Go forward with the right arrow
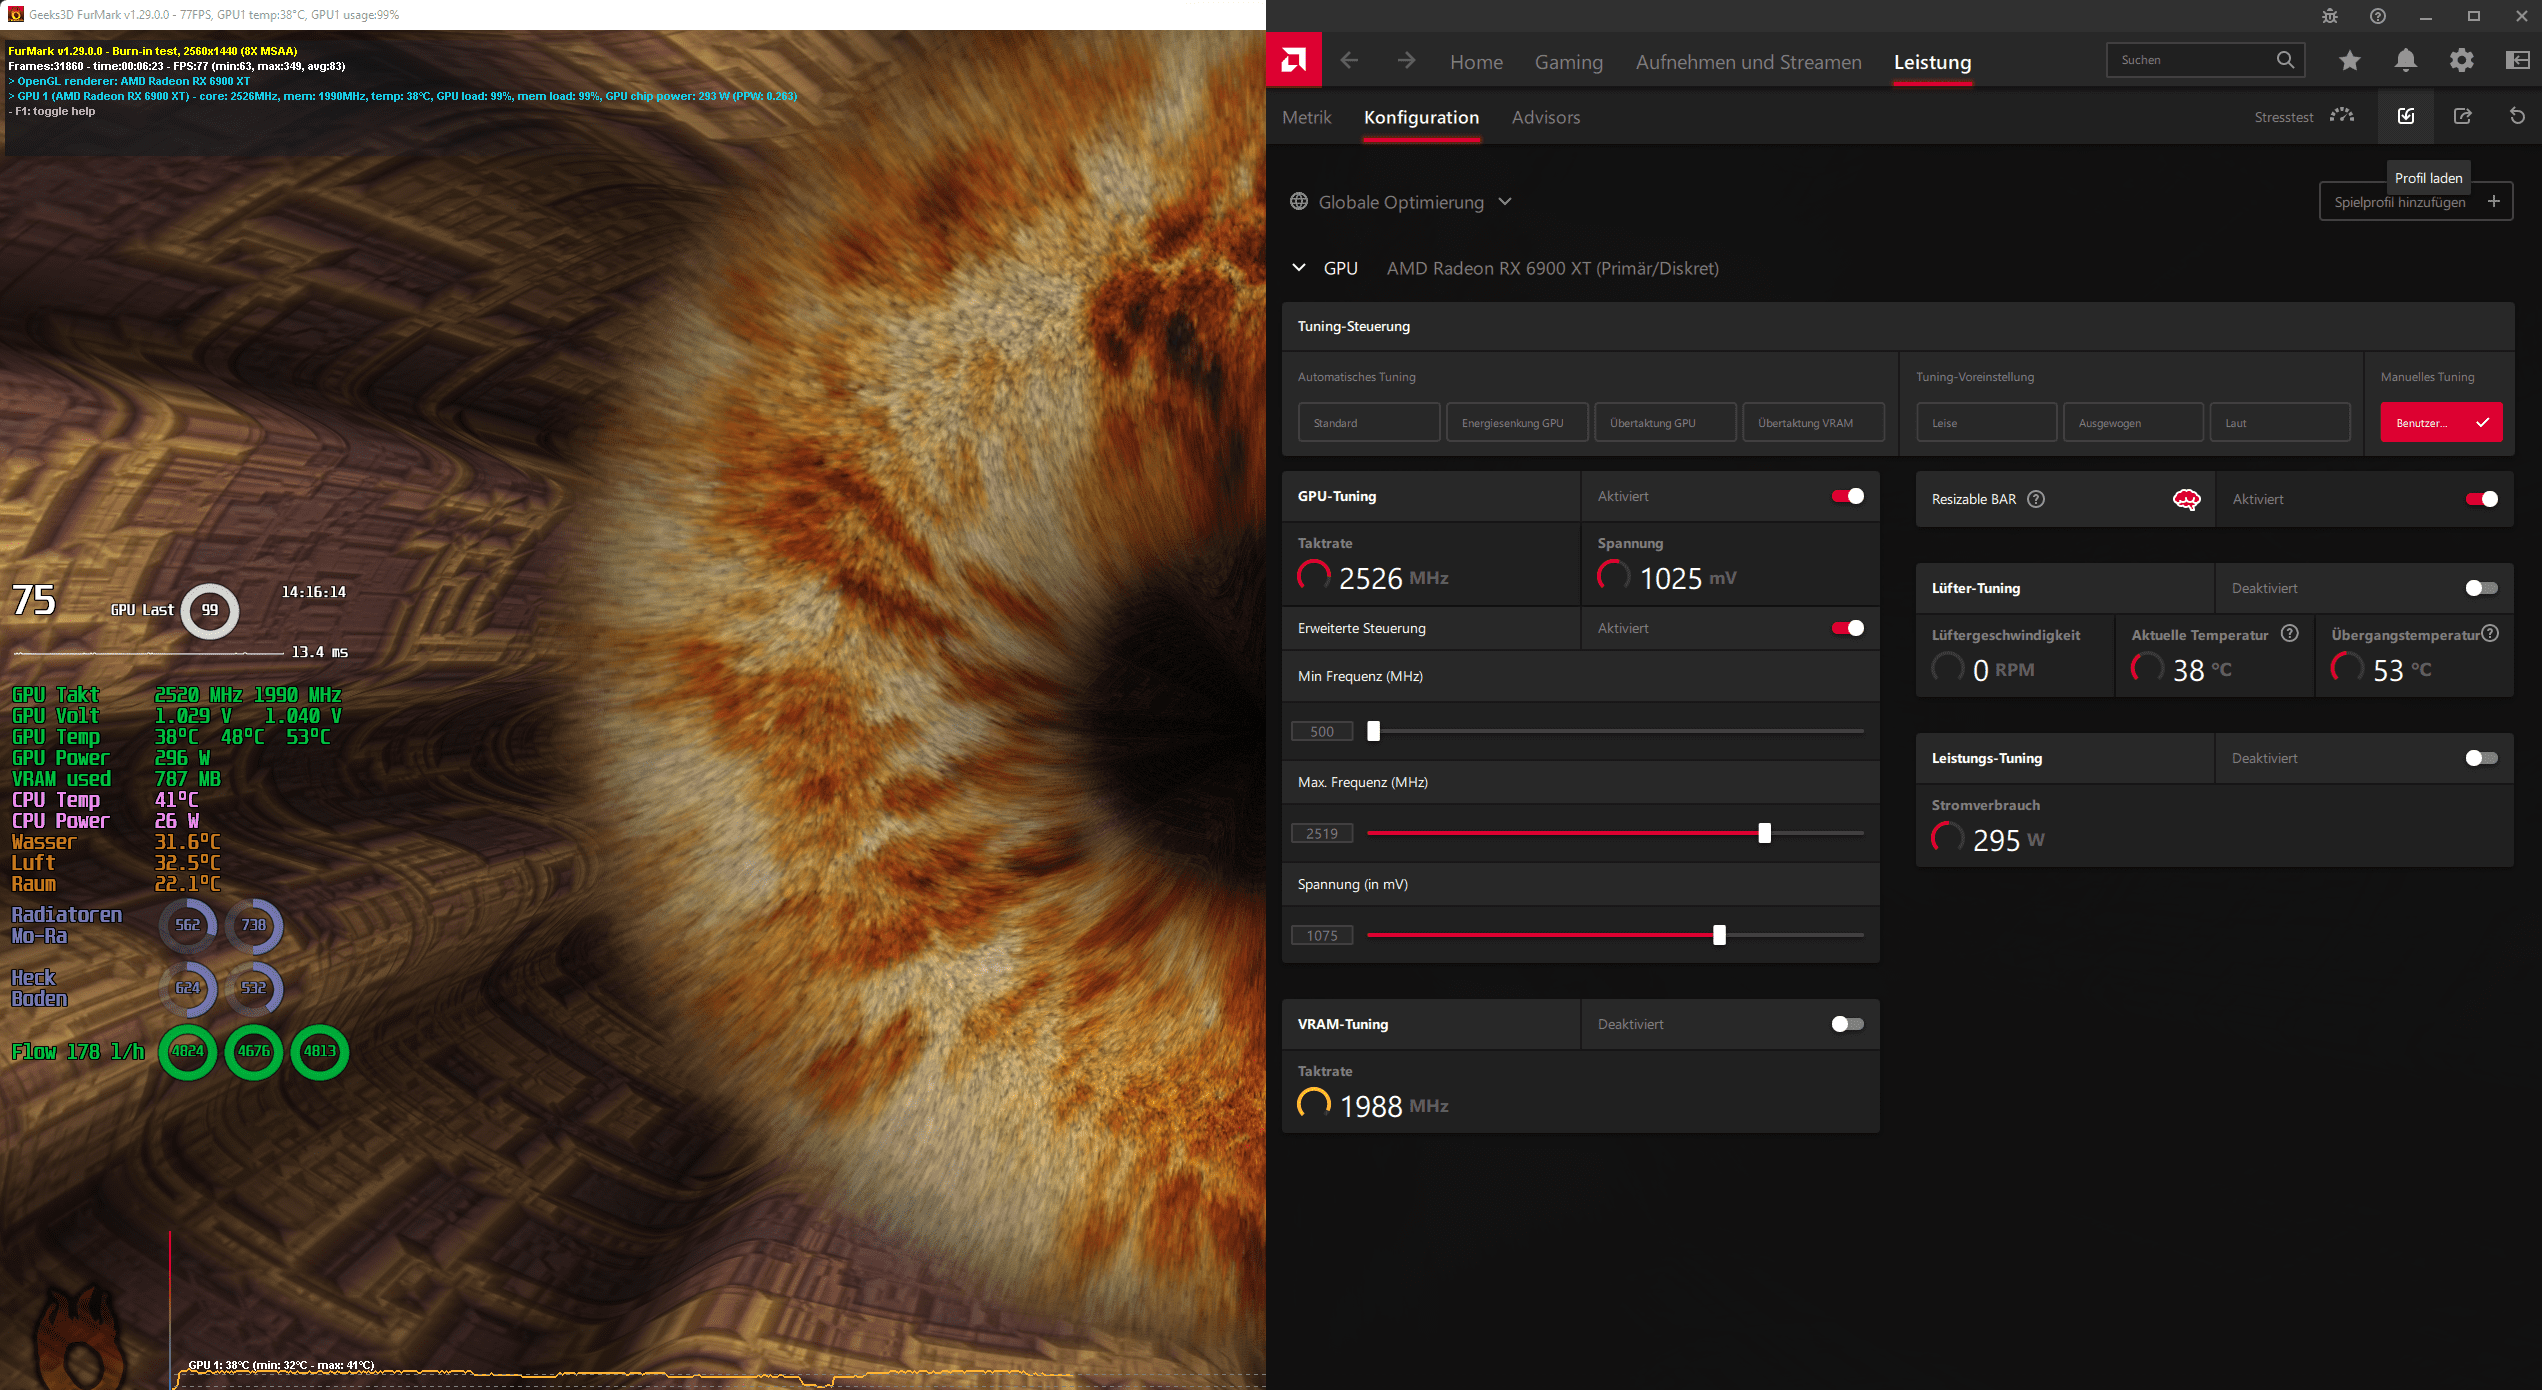 (1406, 61)
